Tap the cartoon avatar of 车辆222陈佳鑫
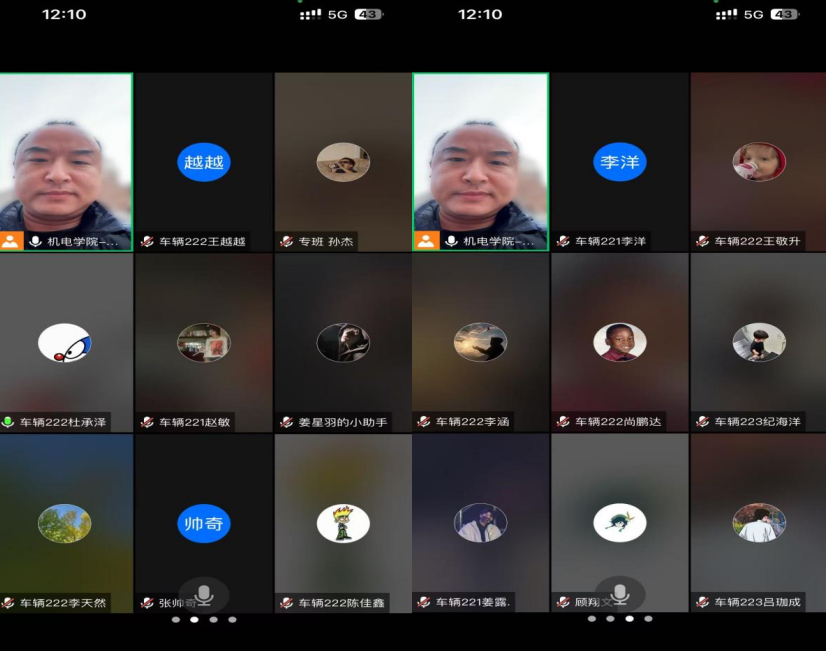The height and width of the screenshot is (651, 826). pyautogui.click(x=343, y=523)
